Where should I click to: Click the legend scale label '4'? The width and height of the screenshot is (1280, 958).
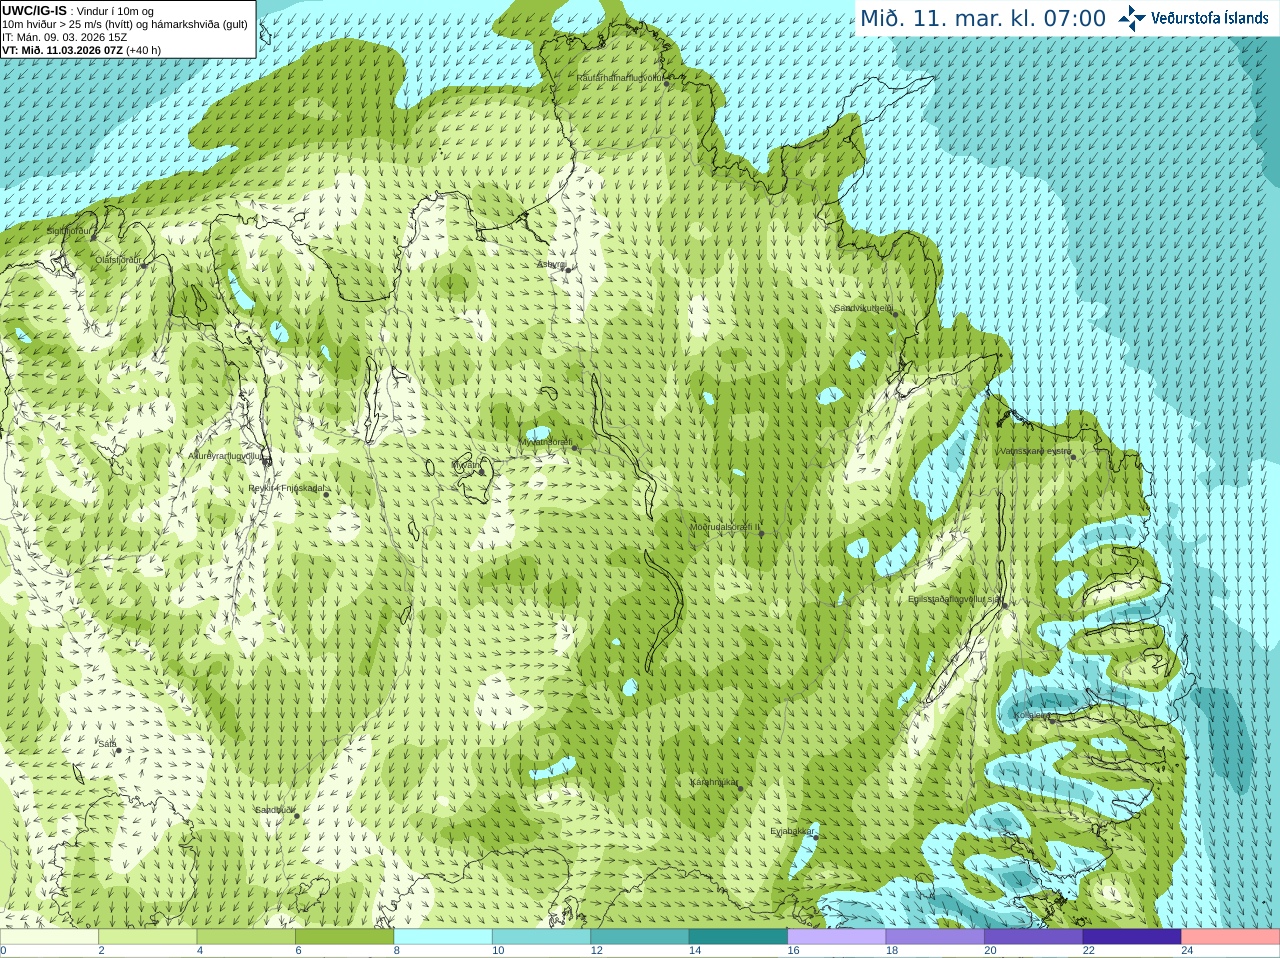200,951
